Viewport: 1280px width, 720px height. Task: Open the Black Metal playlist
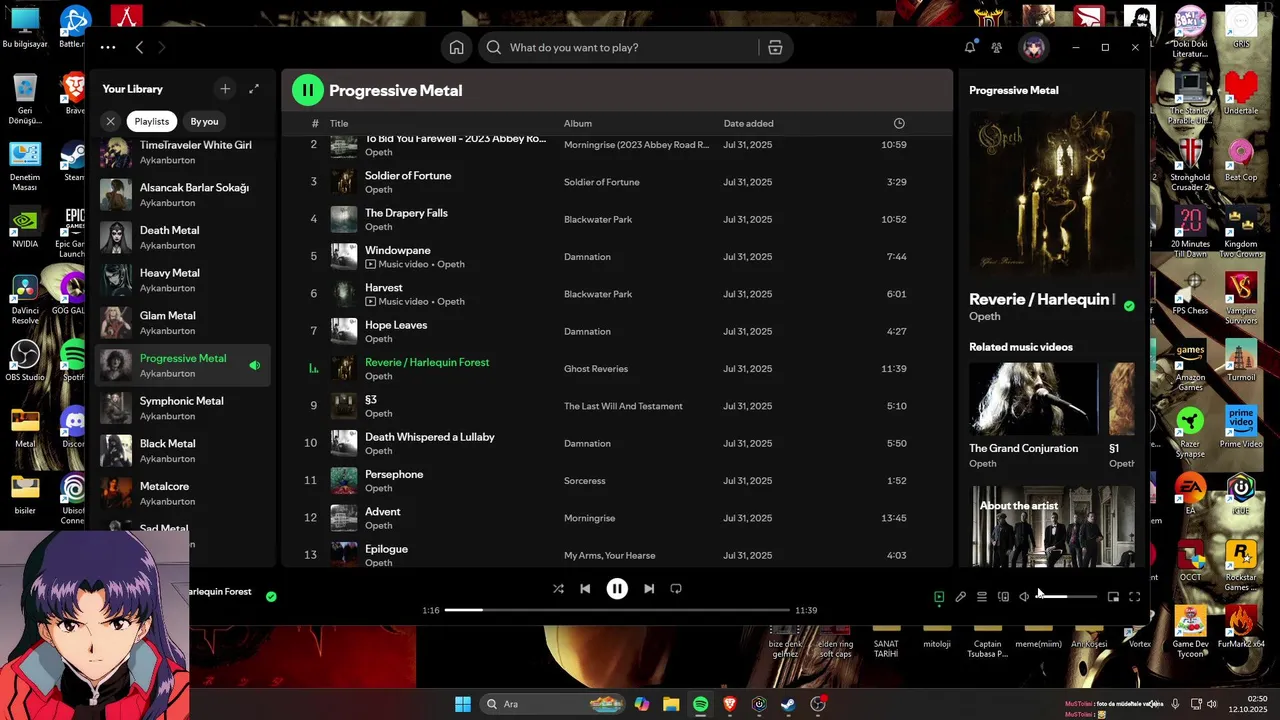coord(182,451)
